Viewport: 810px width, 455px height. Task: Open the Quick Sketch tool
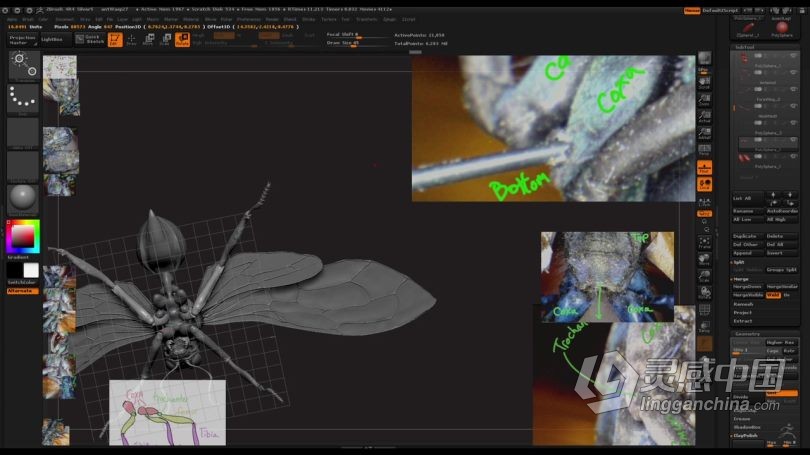[x=90, y=39]
